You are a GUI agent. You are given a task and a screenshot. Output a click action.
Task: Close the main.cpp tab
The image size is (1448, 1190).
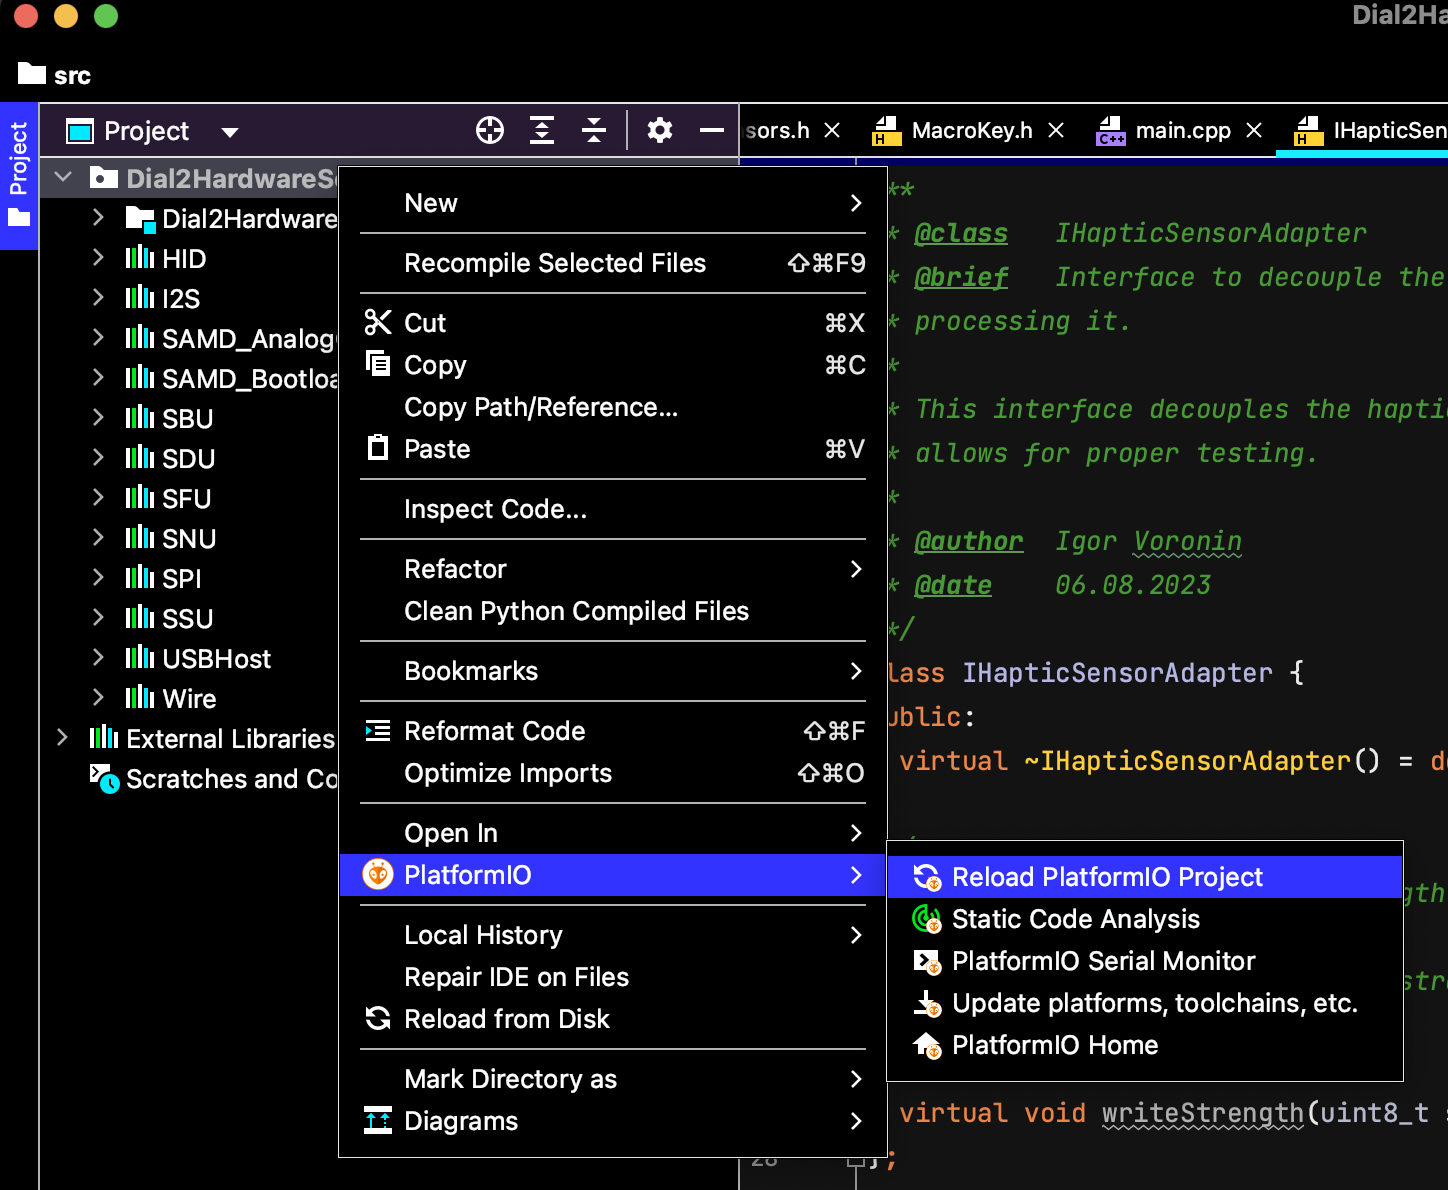coord(1254,131)
